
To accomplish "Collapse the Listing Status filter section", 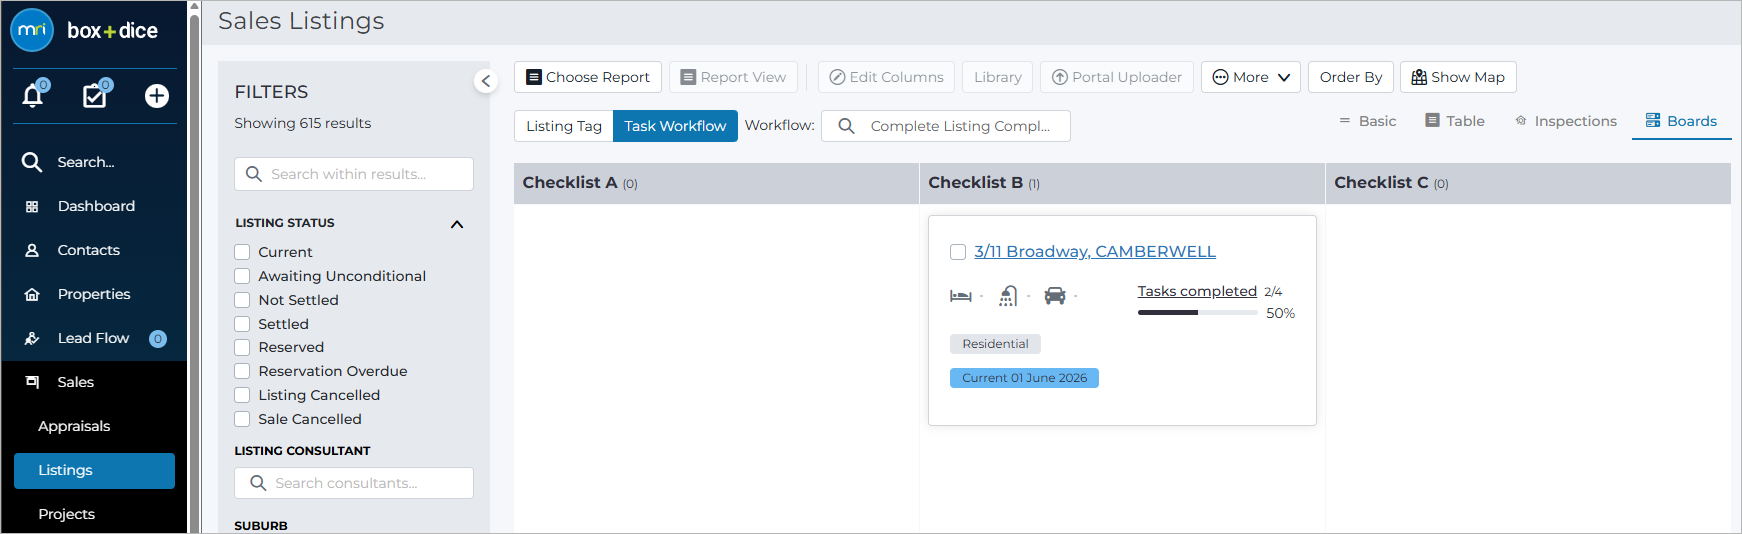I will tap(457, 224).
